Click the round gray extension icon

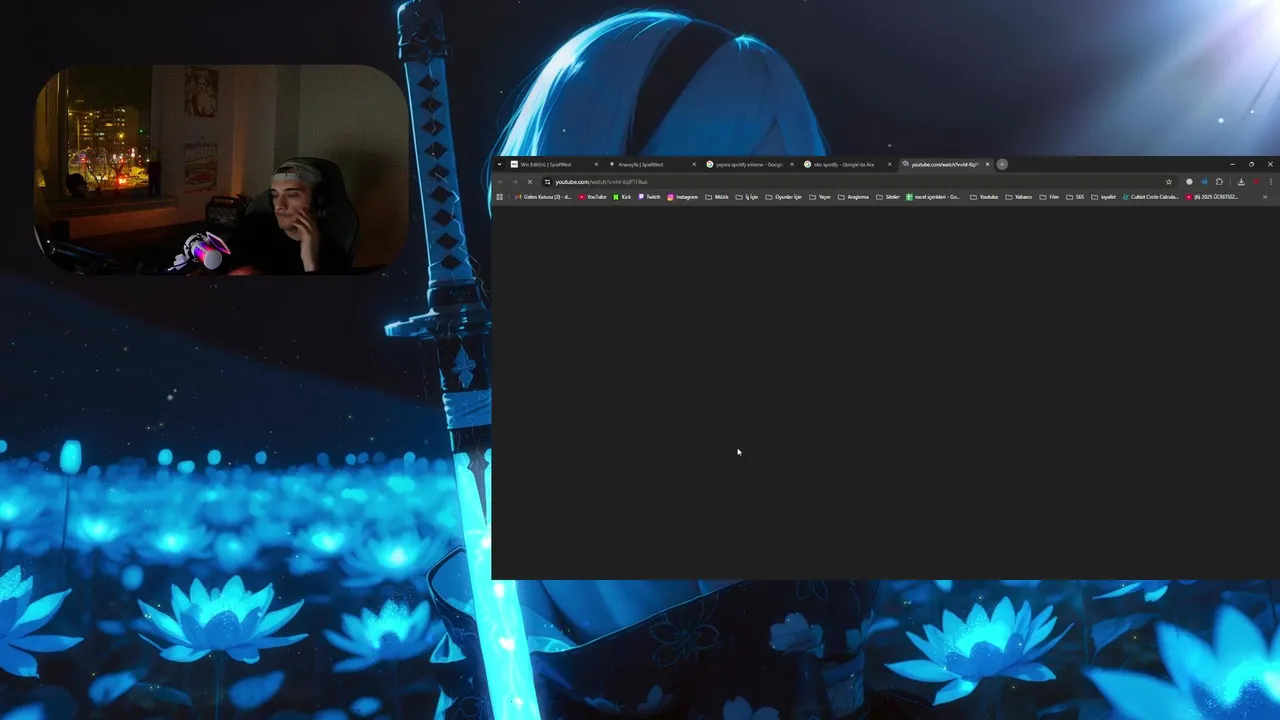(1189, 182)
